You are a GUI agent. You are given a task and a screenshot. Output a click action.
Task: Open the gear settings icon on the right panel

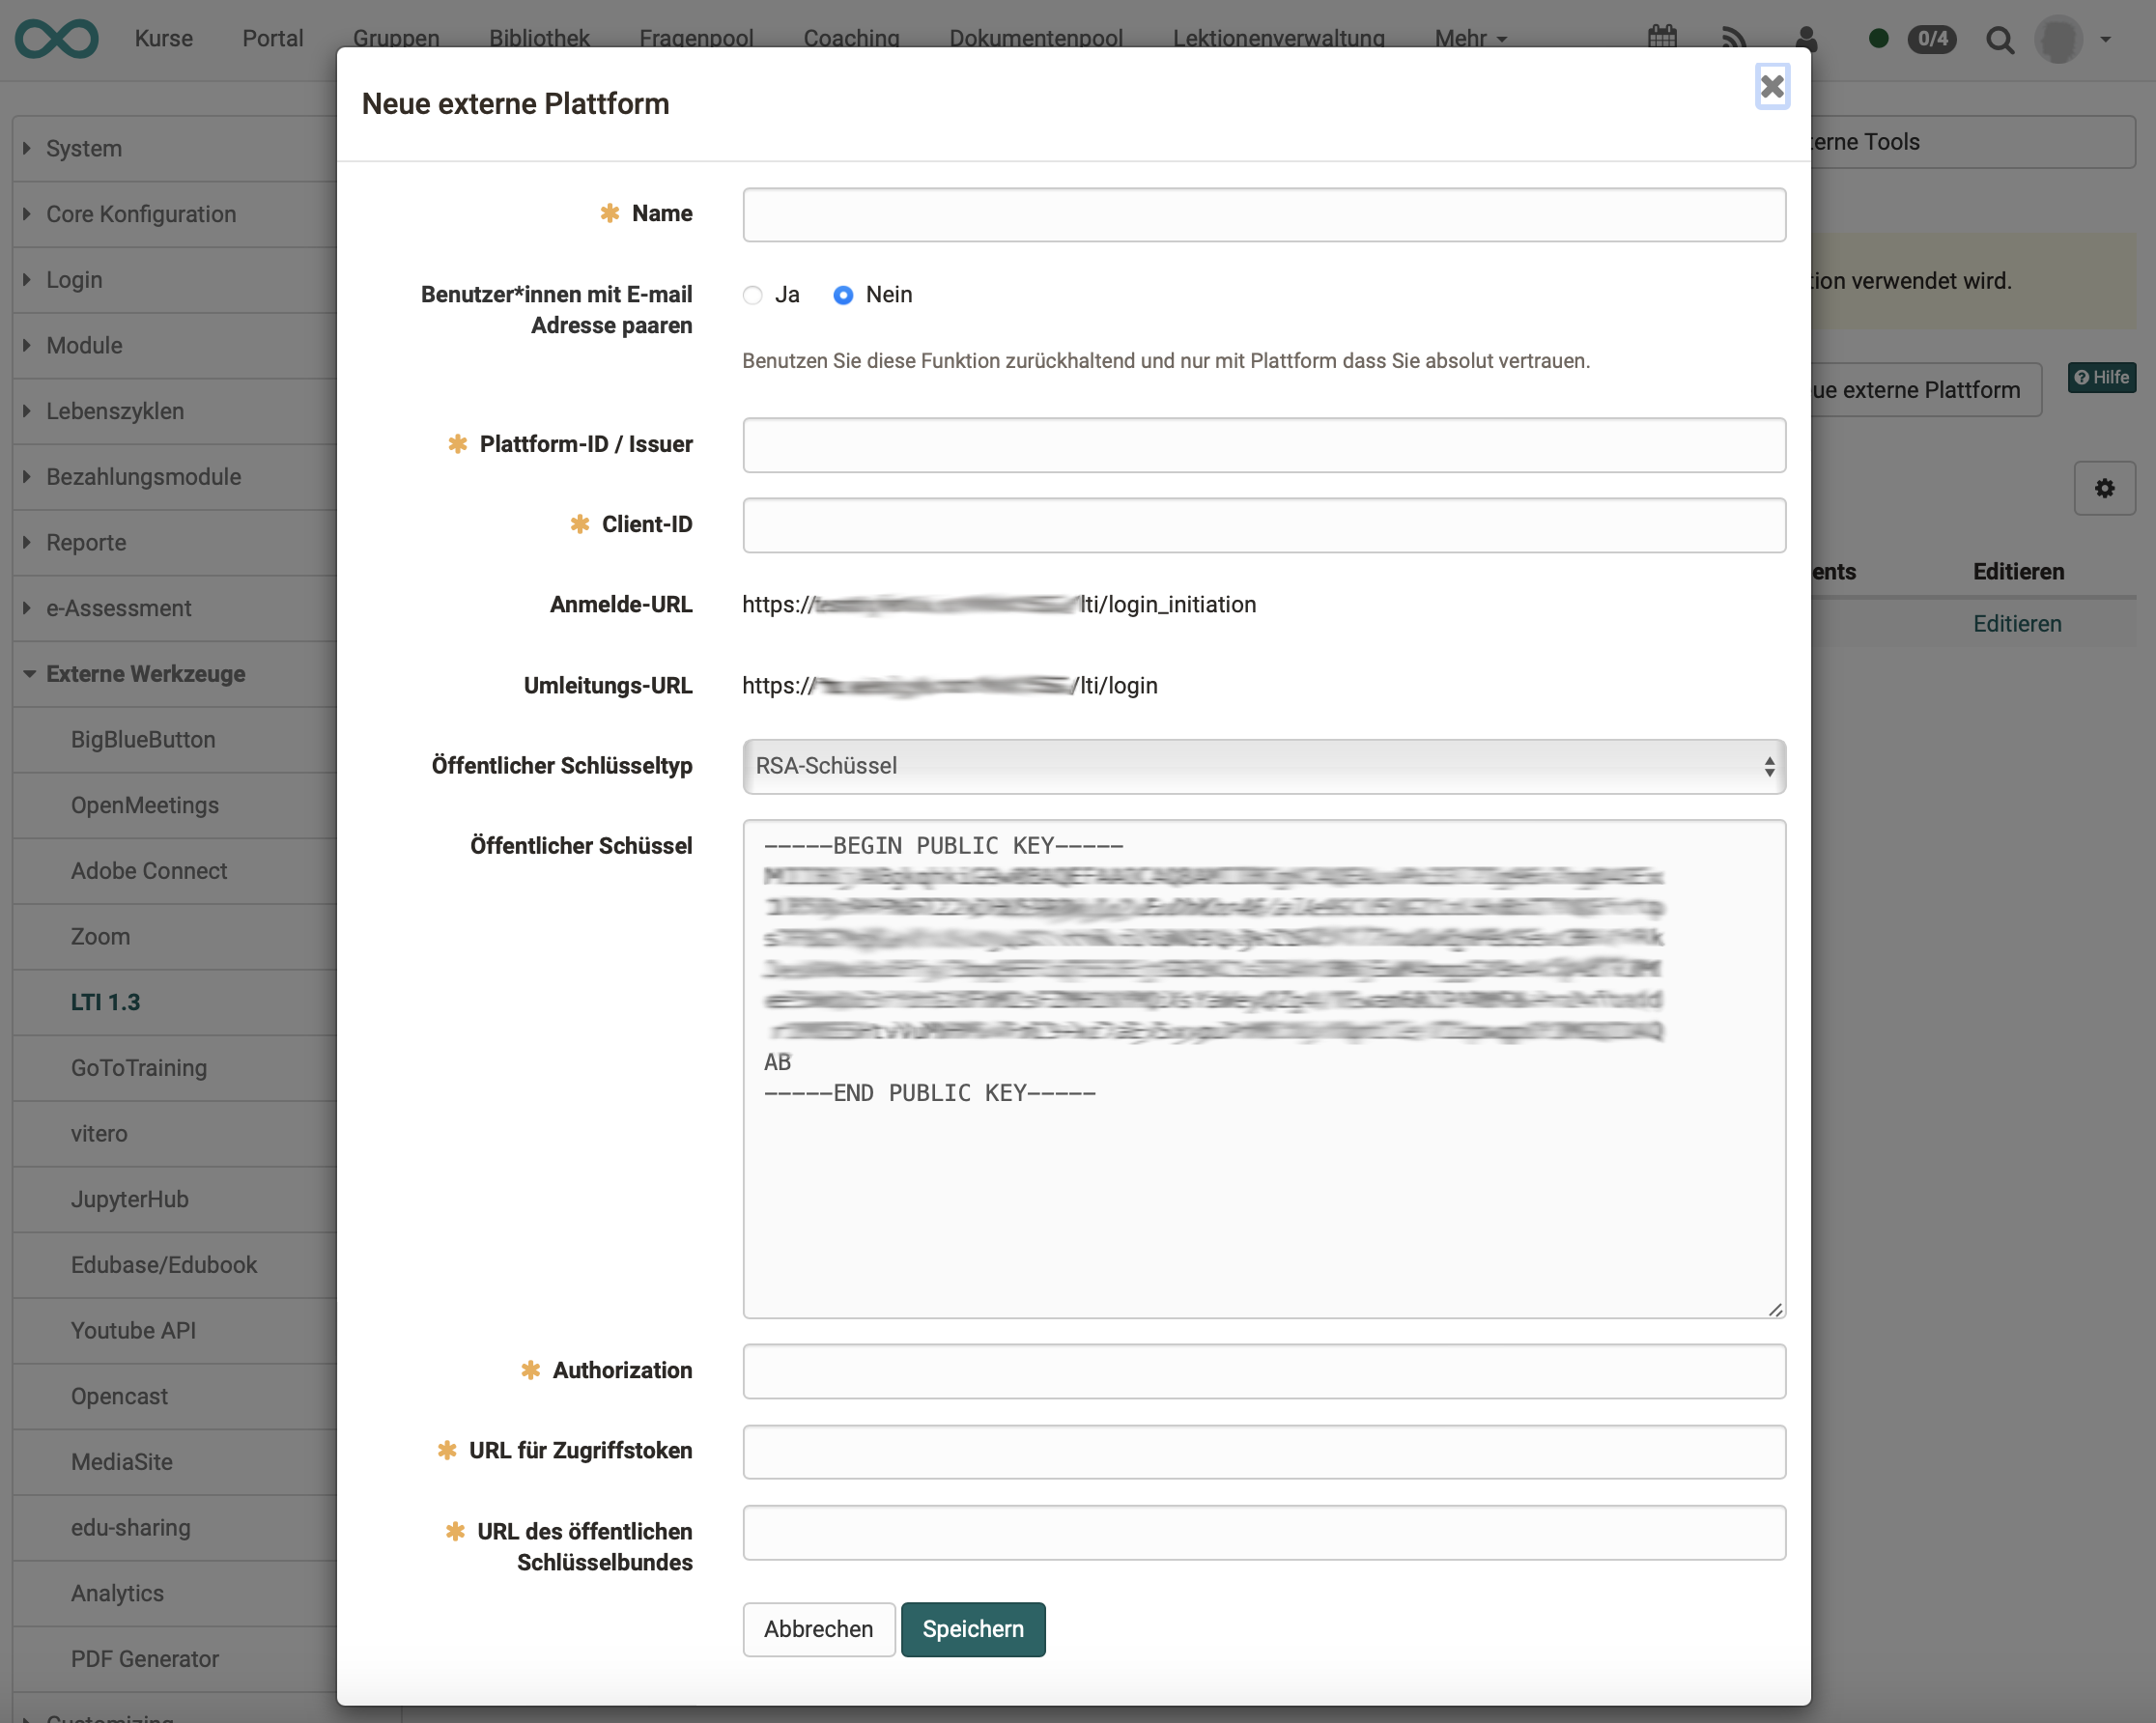coord(2105,488)
